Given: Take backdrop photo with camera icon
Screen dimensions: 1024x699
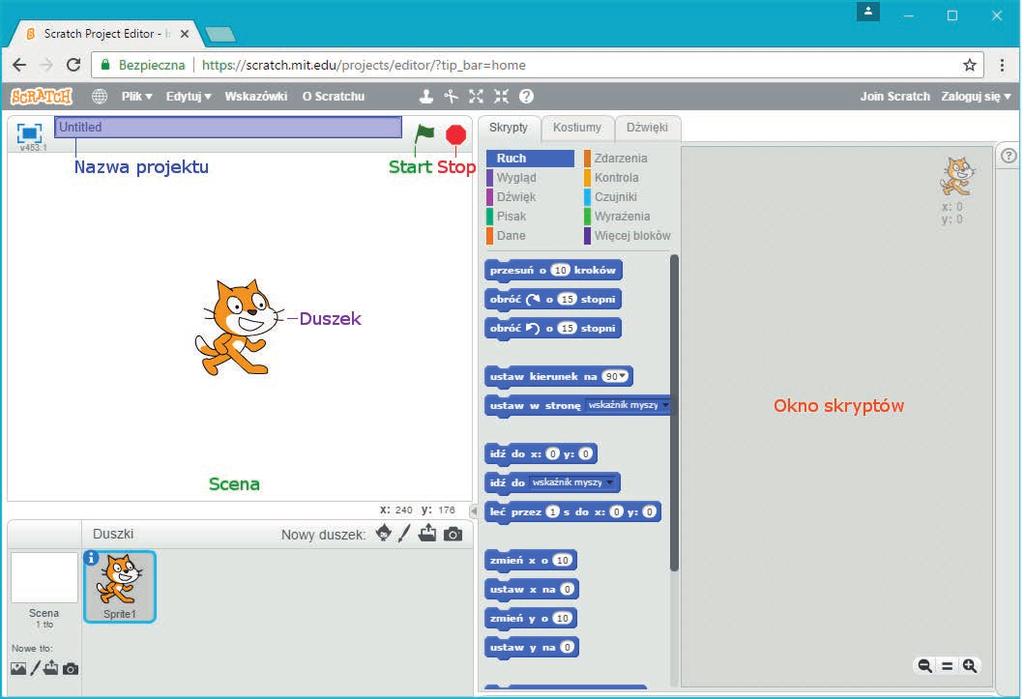Looking at the screenshot, I should tap(71, 669).
